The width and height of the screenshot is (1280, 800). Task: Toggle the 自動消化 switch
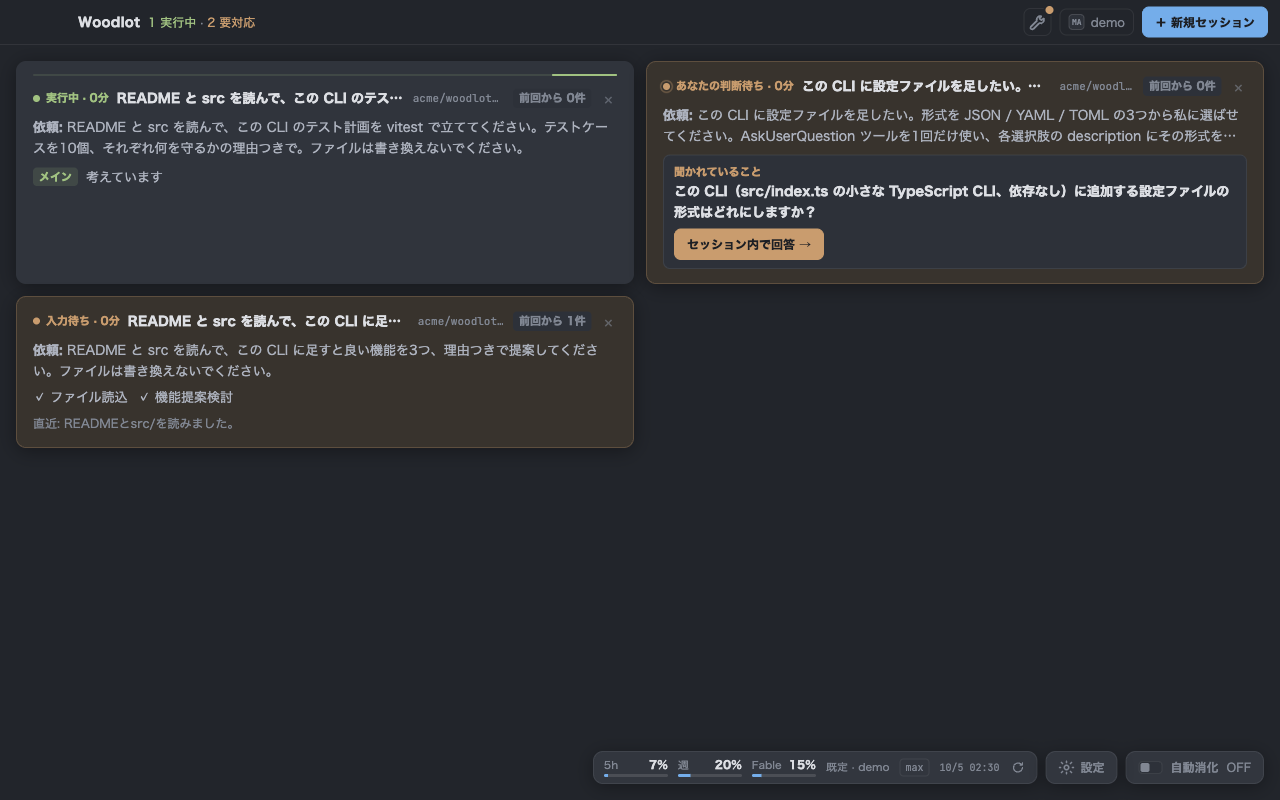click(x=1151, y=768)
